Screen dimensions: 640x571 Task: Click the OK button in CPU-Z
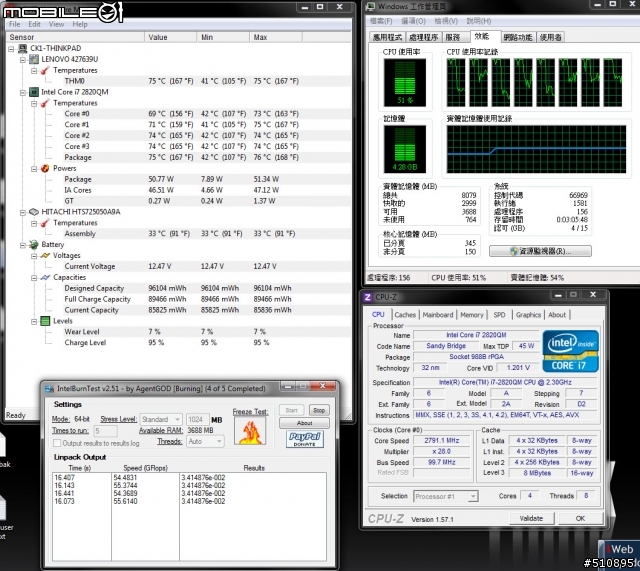point(580,518)
